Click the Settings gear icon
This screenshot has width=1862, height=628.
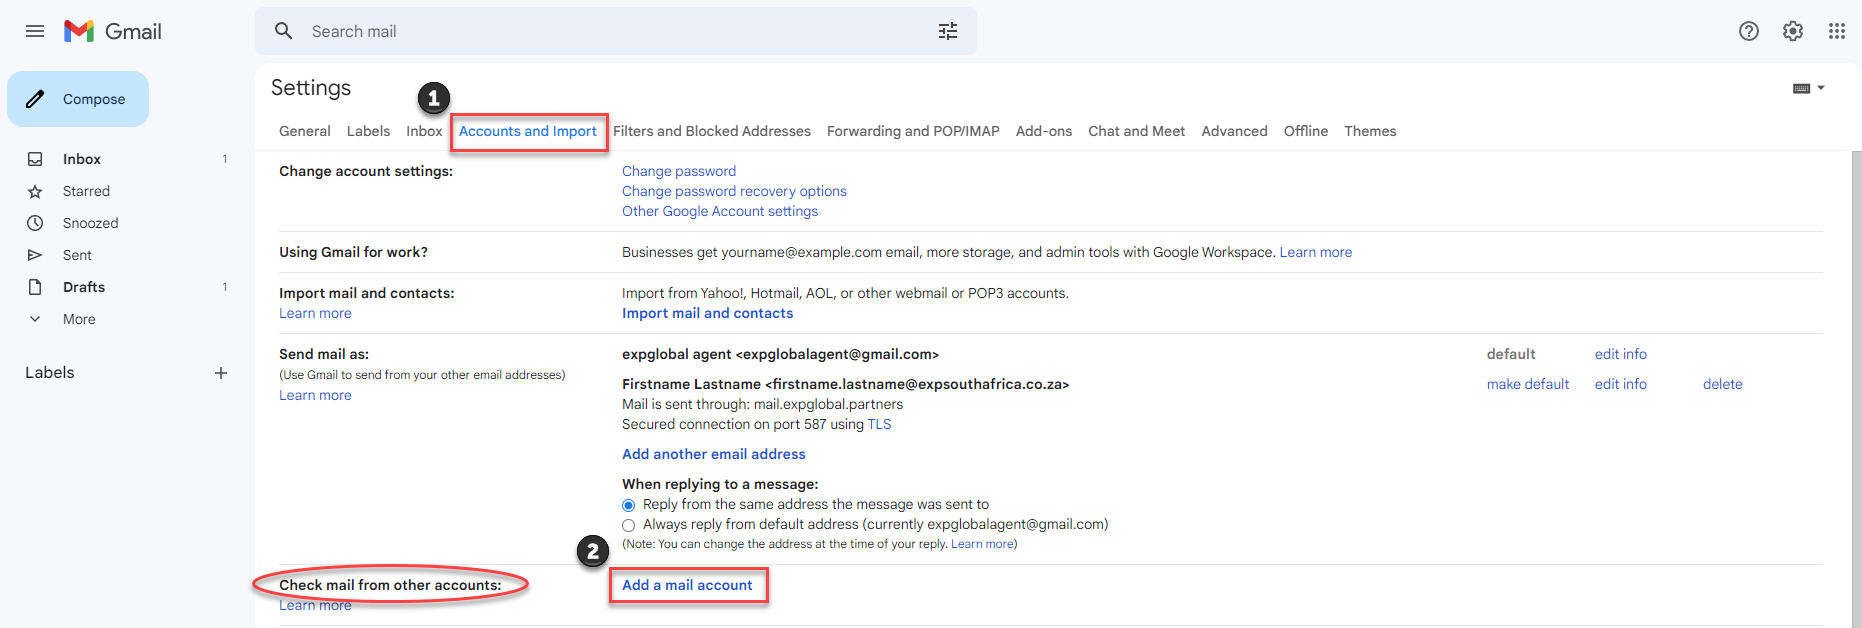pos(1792,31)
